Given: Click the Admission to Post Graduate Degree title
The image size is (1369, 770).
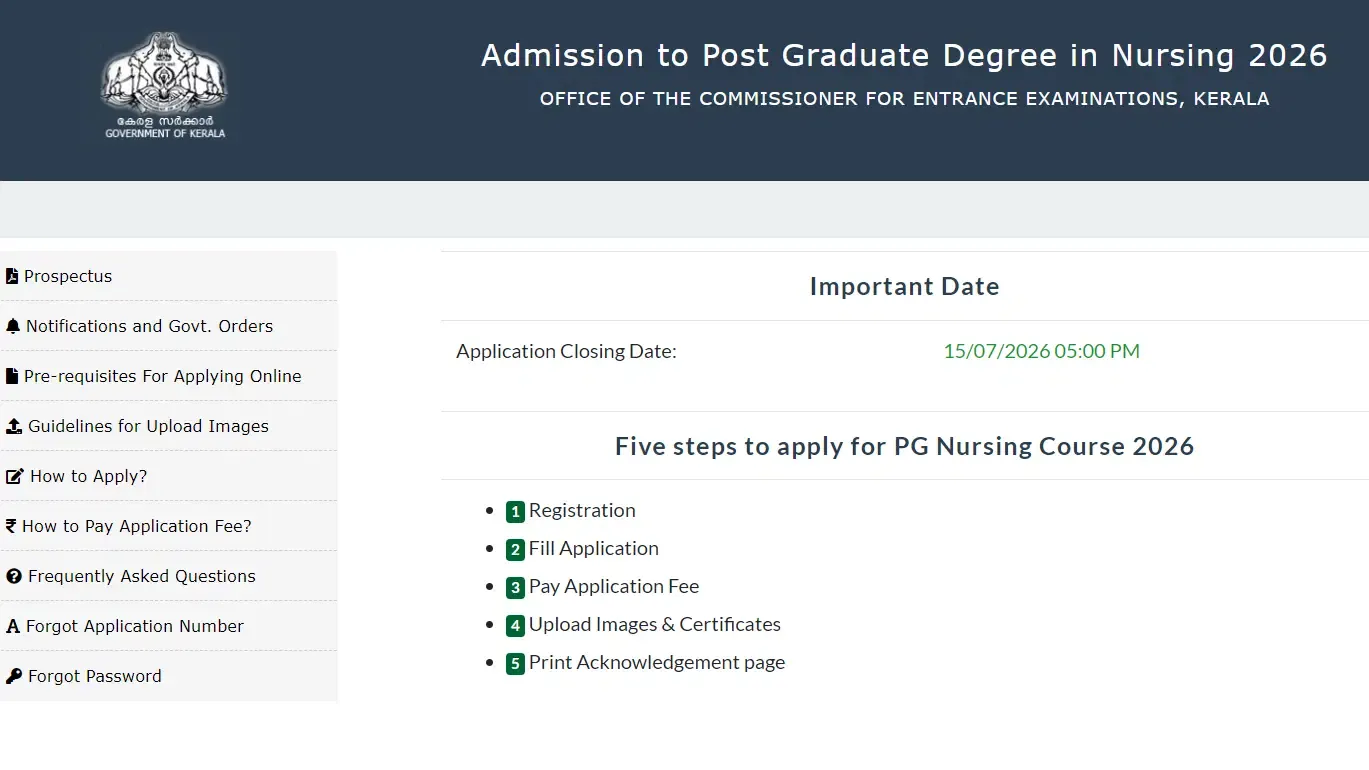Looking at the screenshot, I should click(904, 55).
